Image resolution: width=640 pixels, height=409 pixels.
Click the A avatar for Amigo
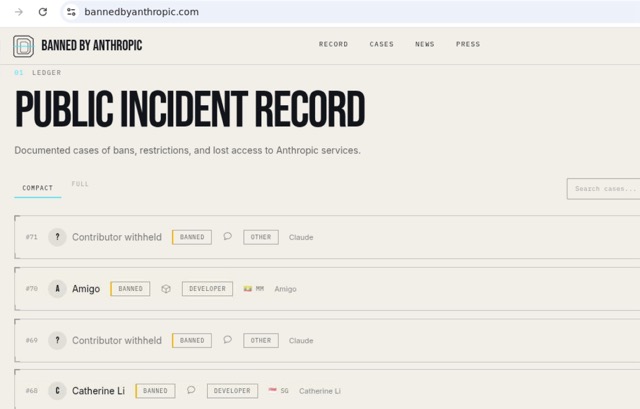(57, 289)
